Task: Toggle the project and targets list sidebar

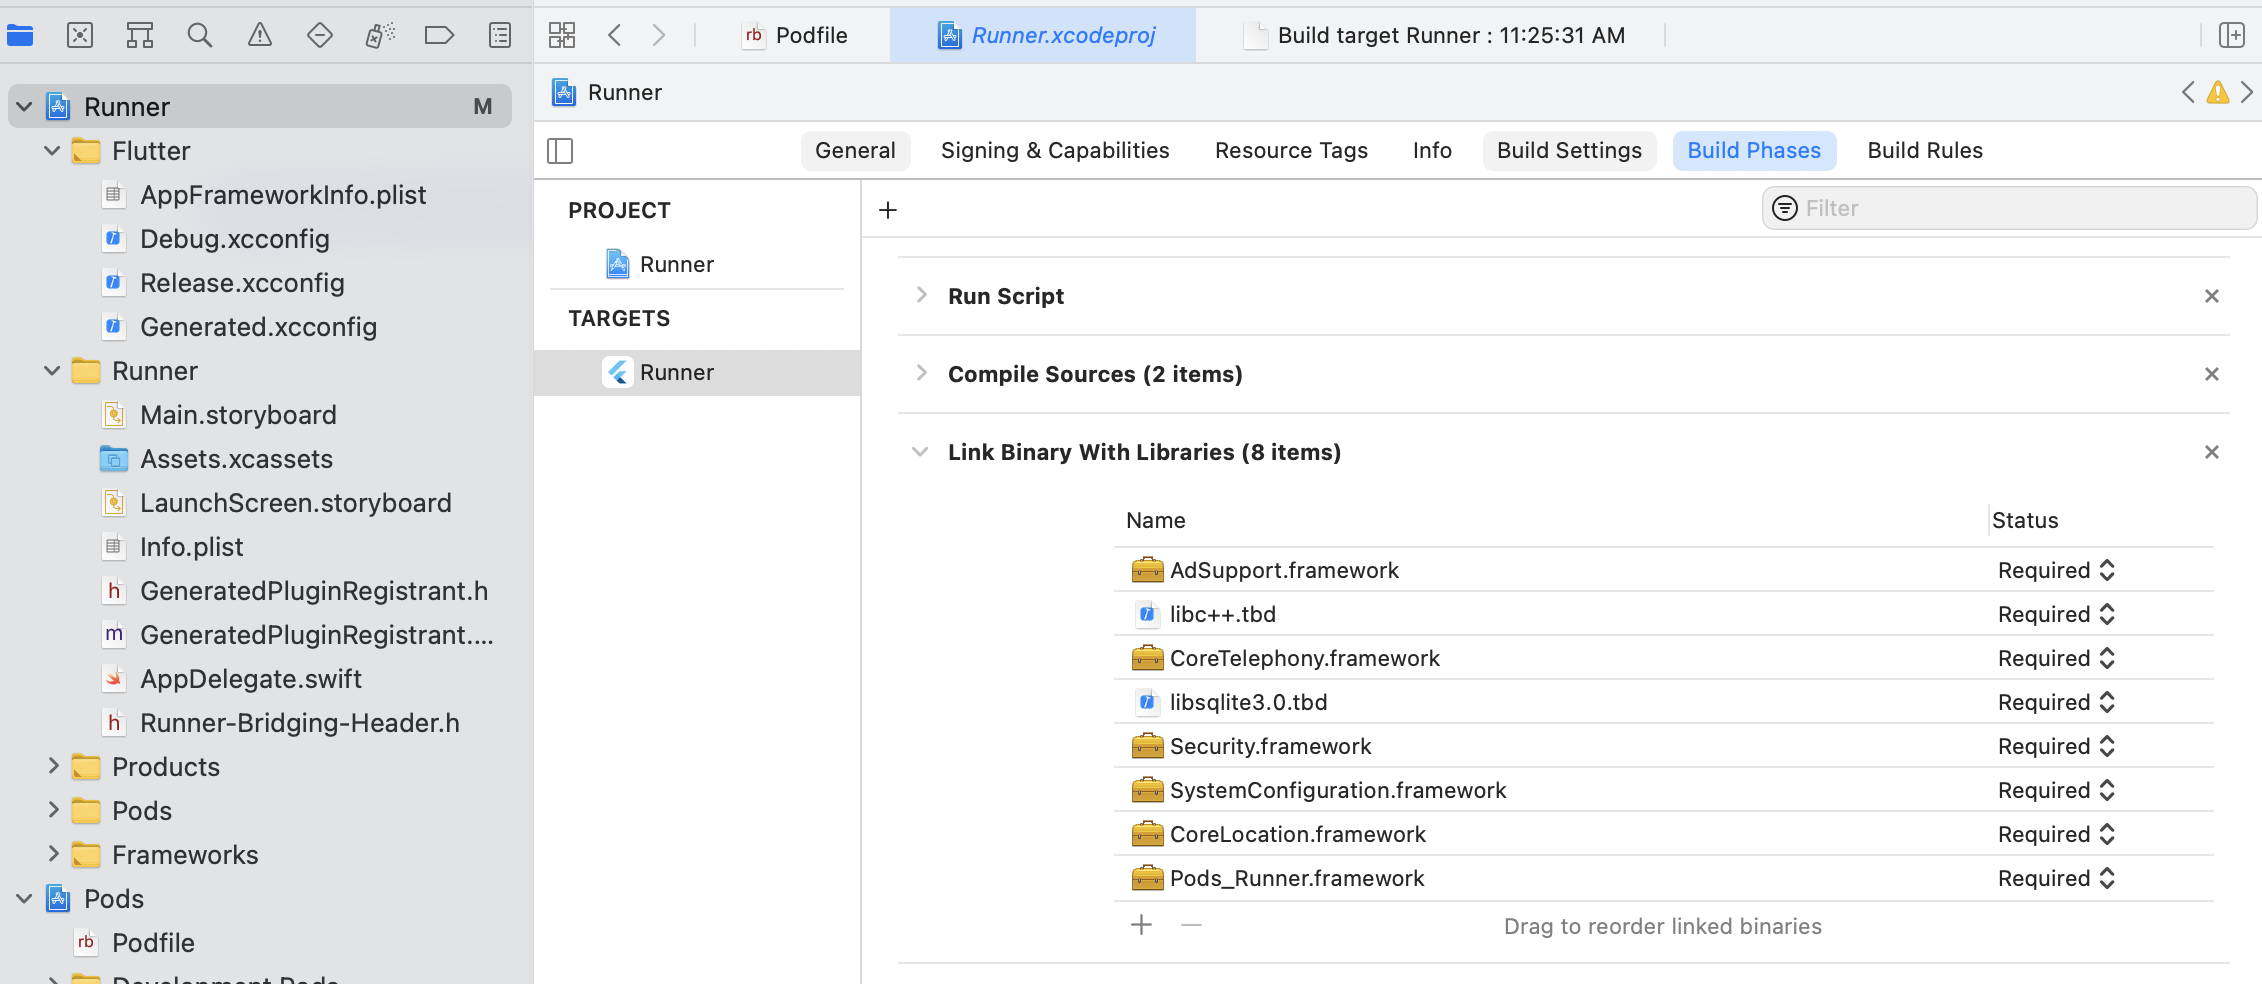Action: [x=560, y=151]
